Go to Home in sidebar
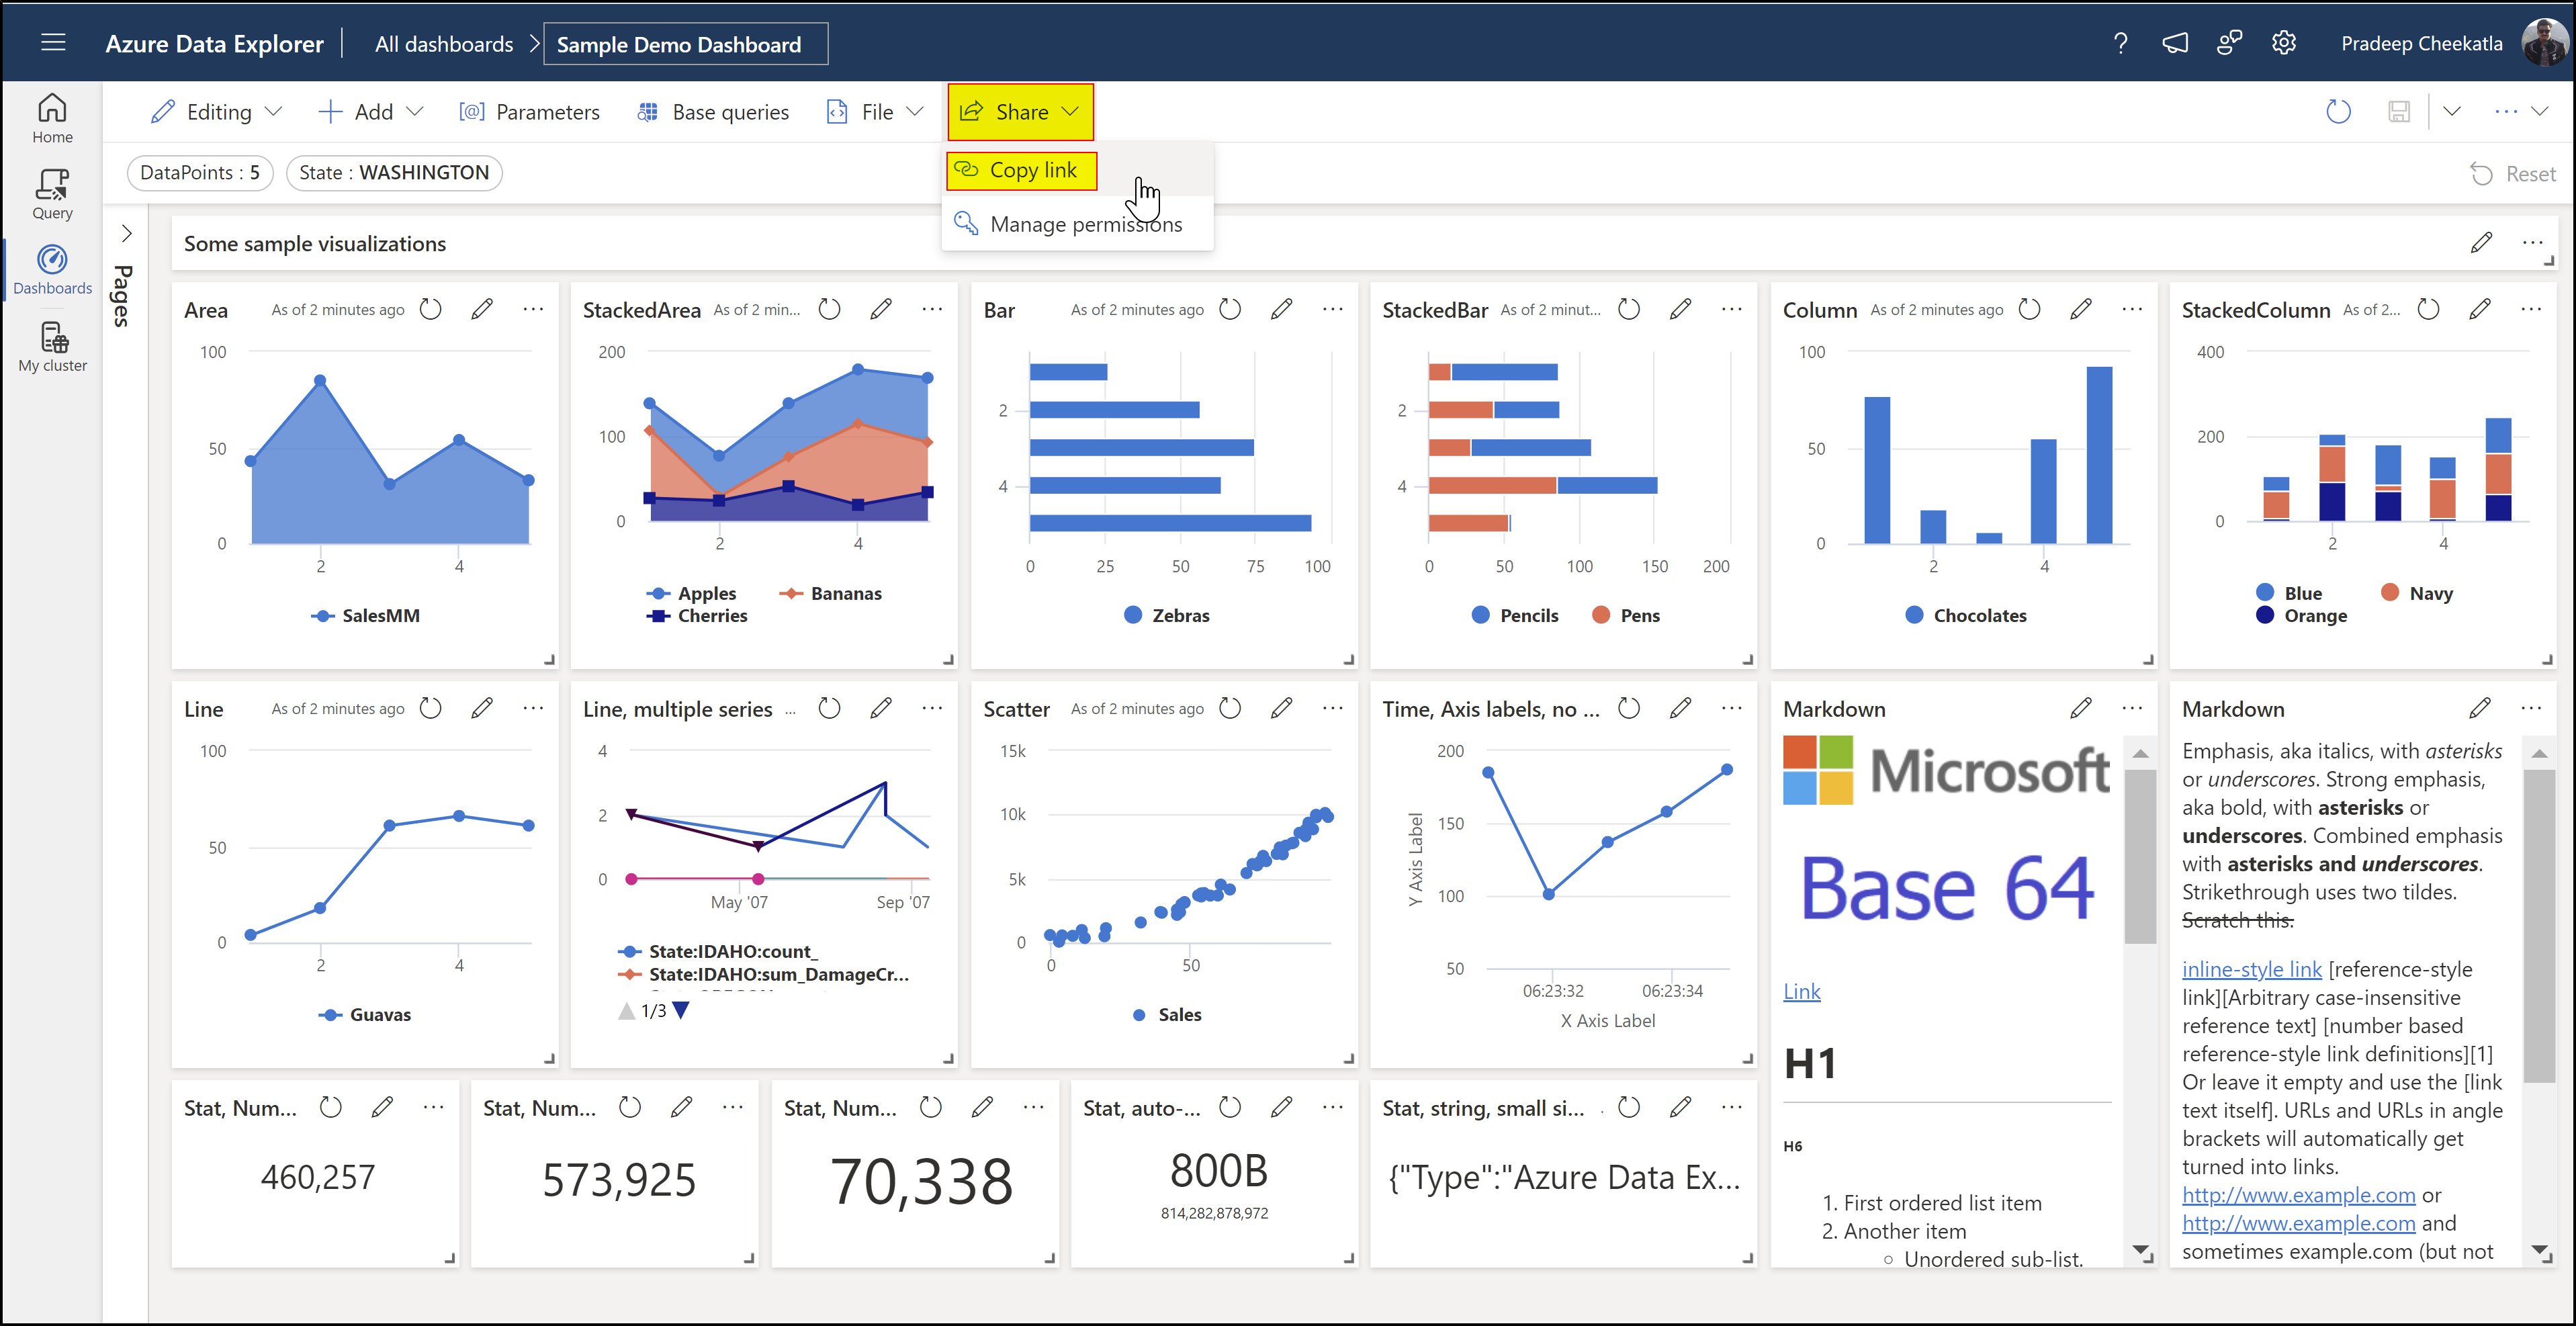The width and height of the screenshot is (2576, 1326). pos(52,119)
